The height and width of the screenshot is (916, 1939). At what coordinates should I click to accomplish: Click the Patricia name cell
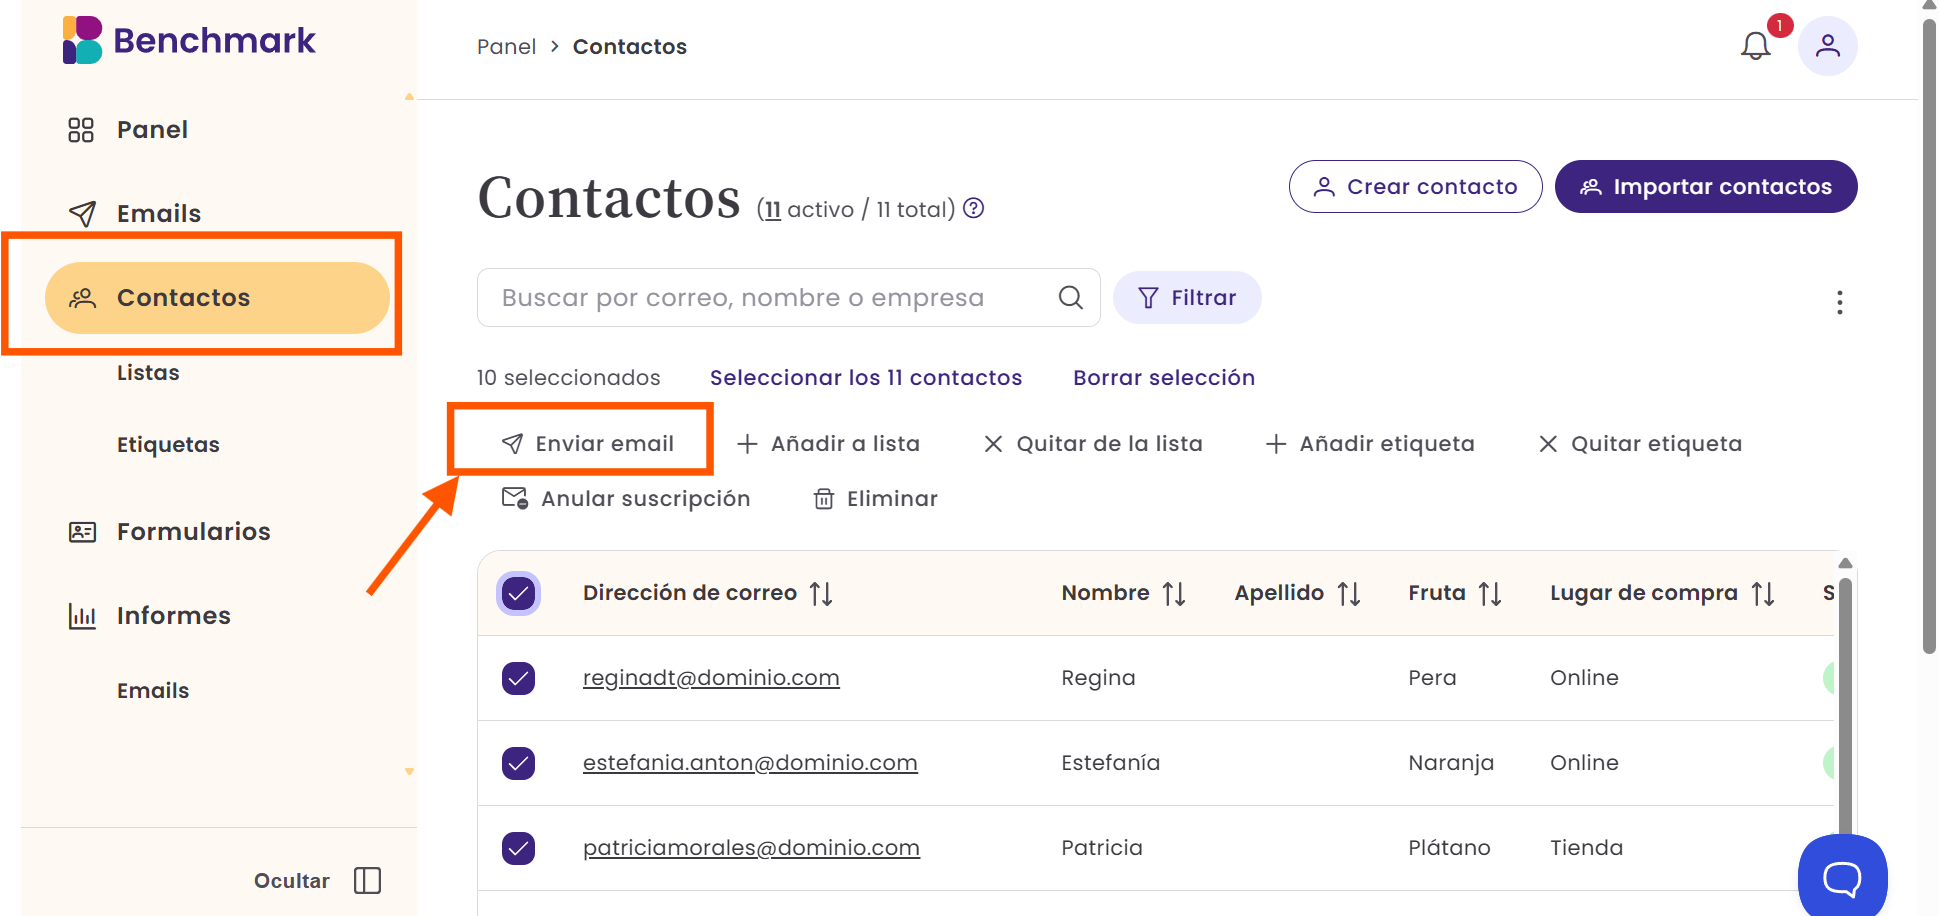coord(1102,848)
